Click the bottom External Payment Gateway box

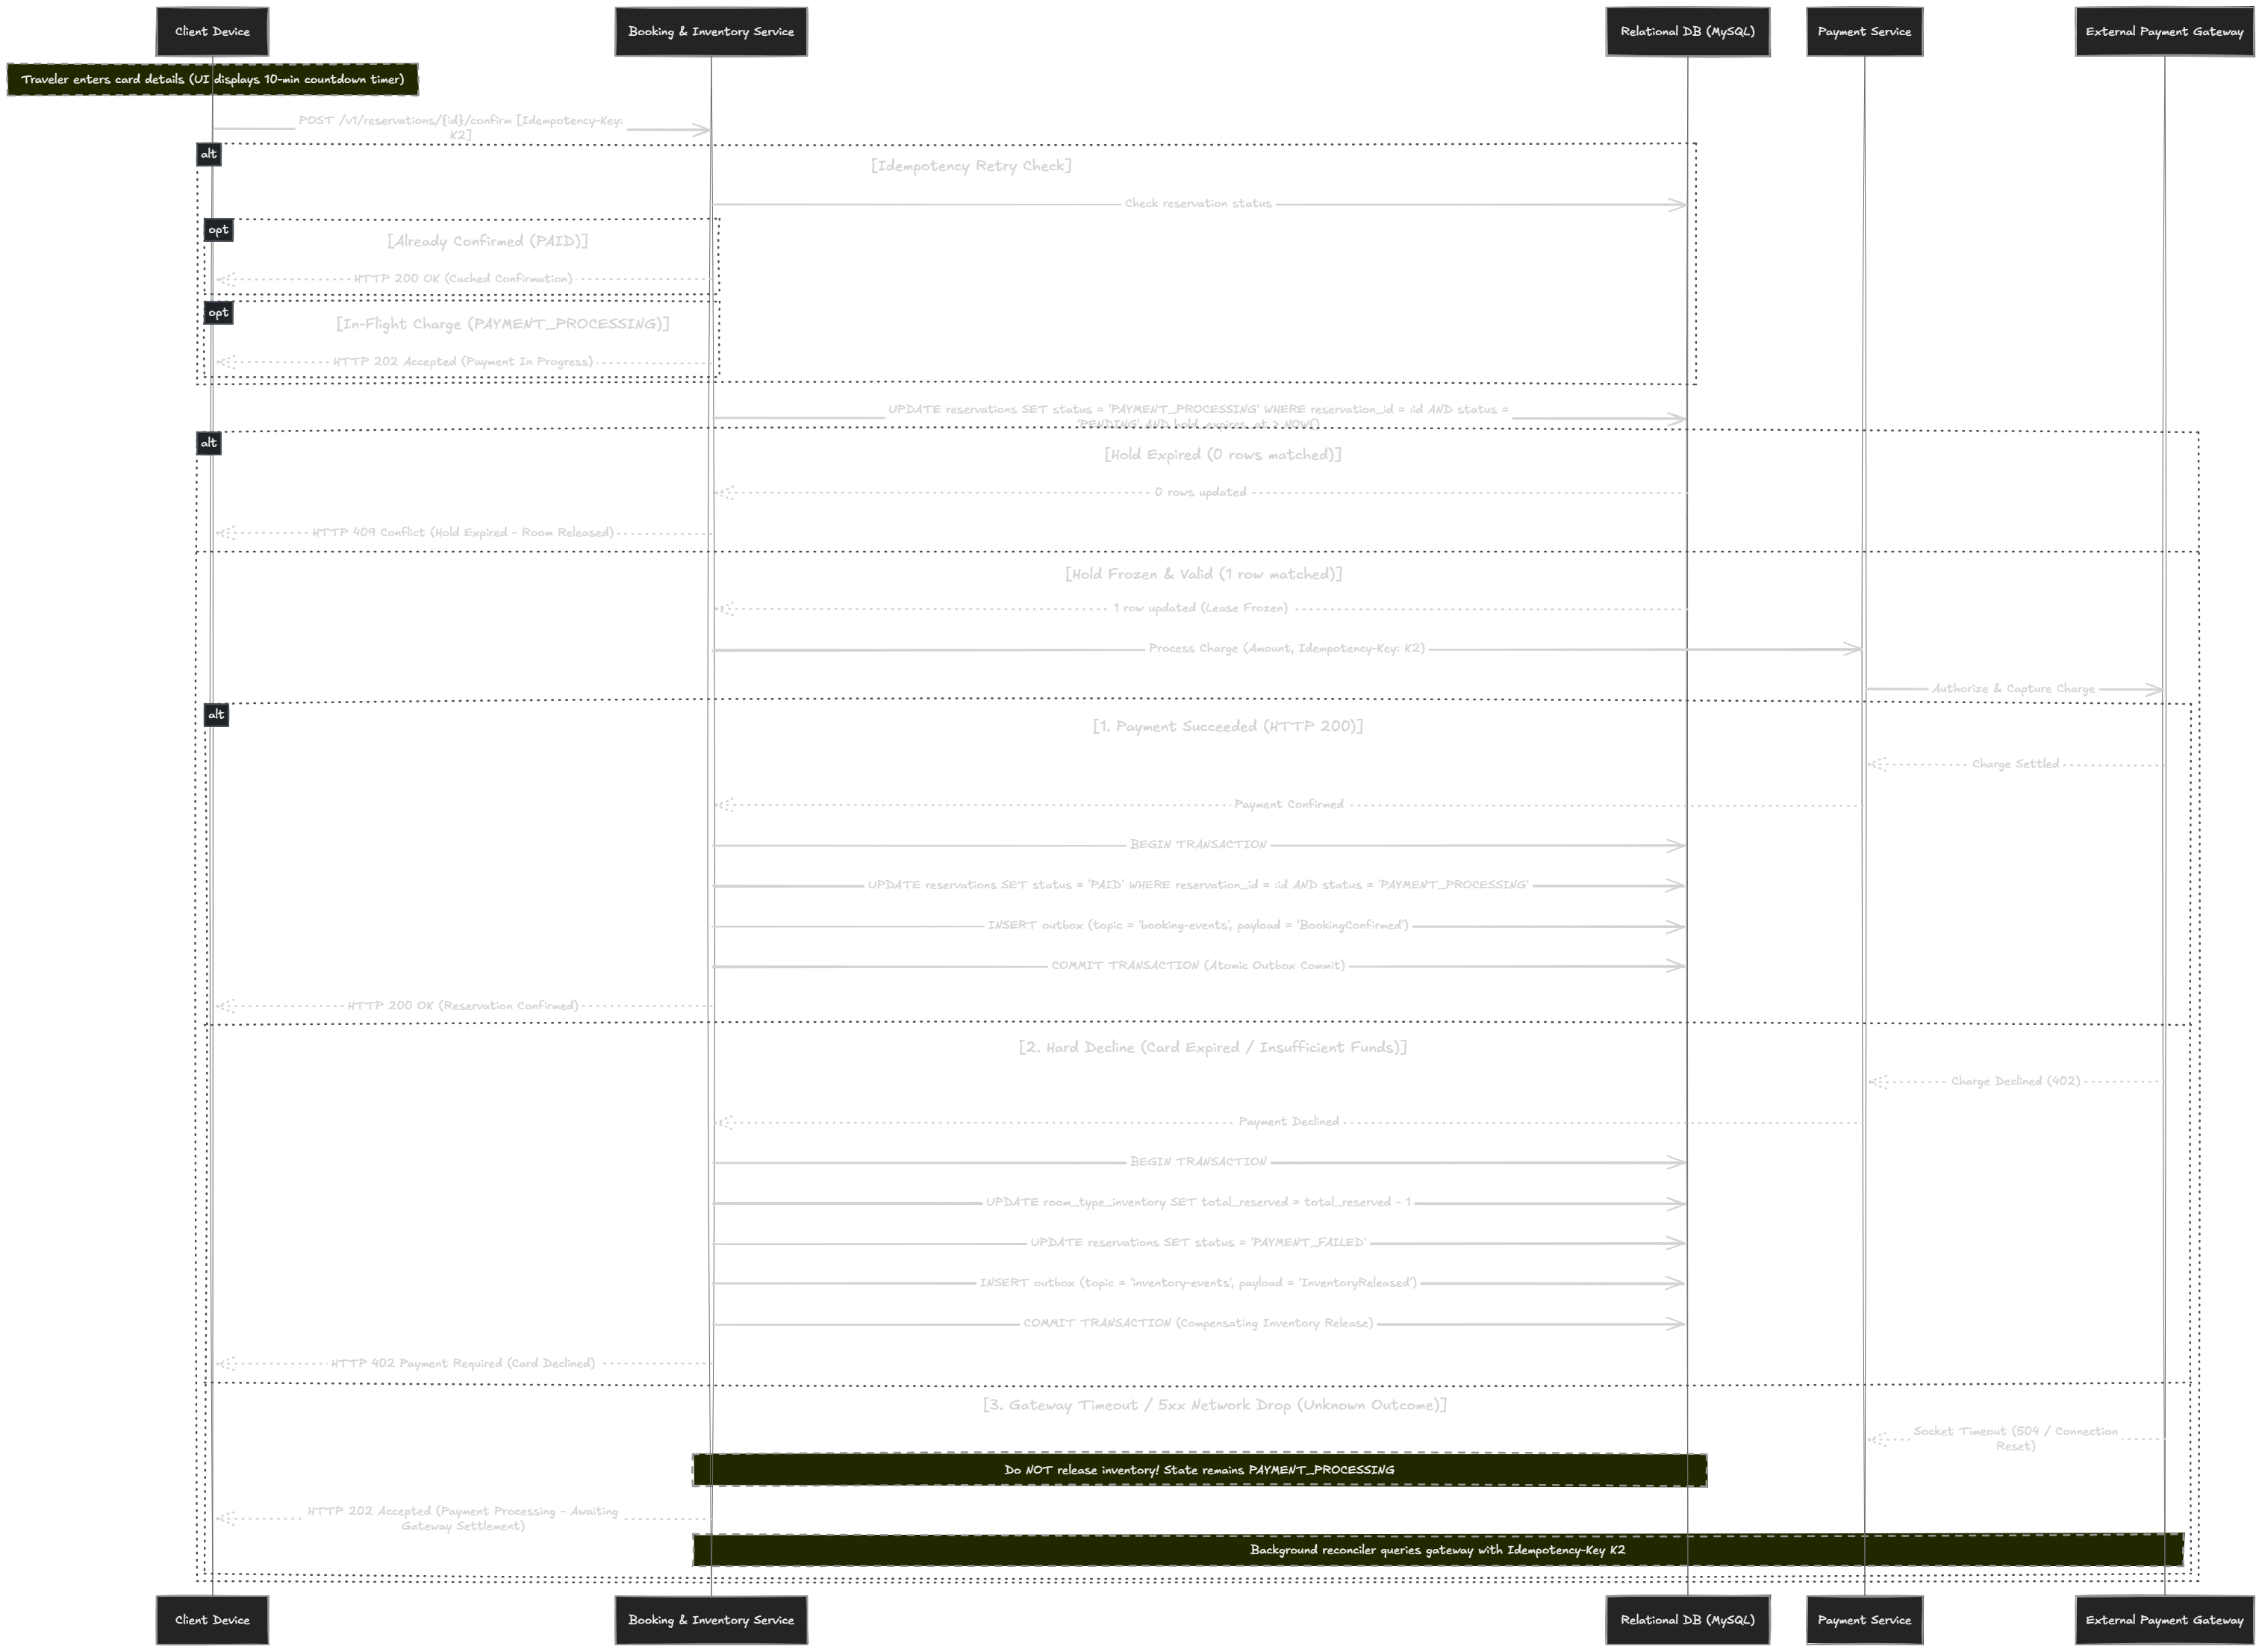coord(2165,1620)
